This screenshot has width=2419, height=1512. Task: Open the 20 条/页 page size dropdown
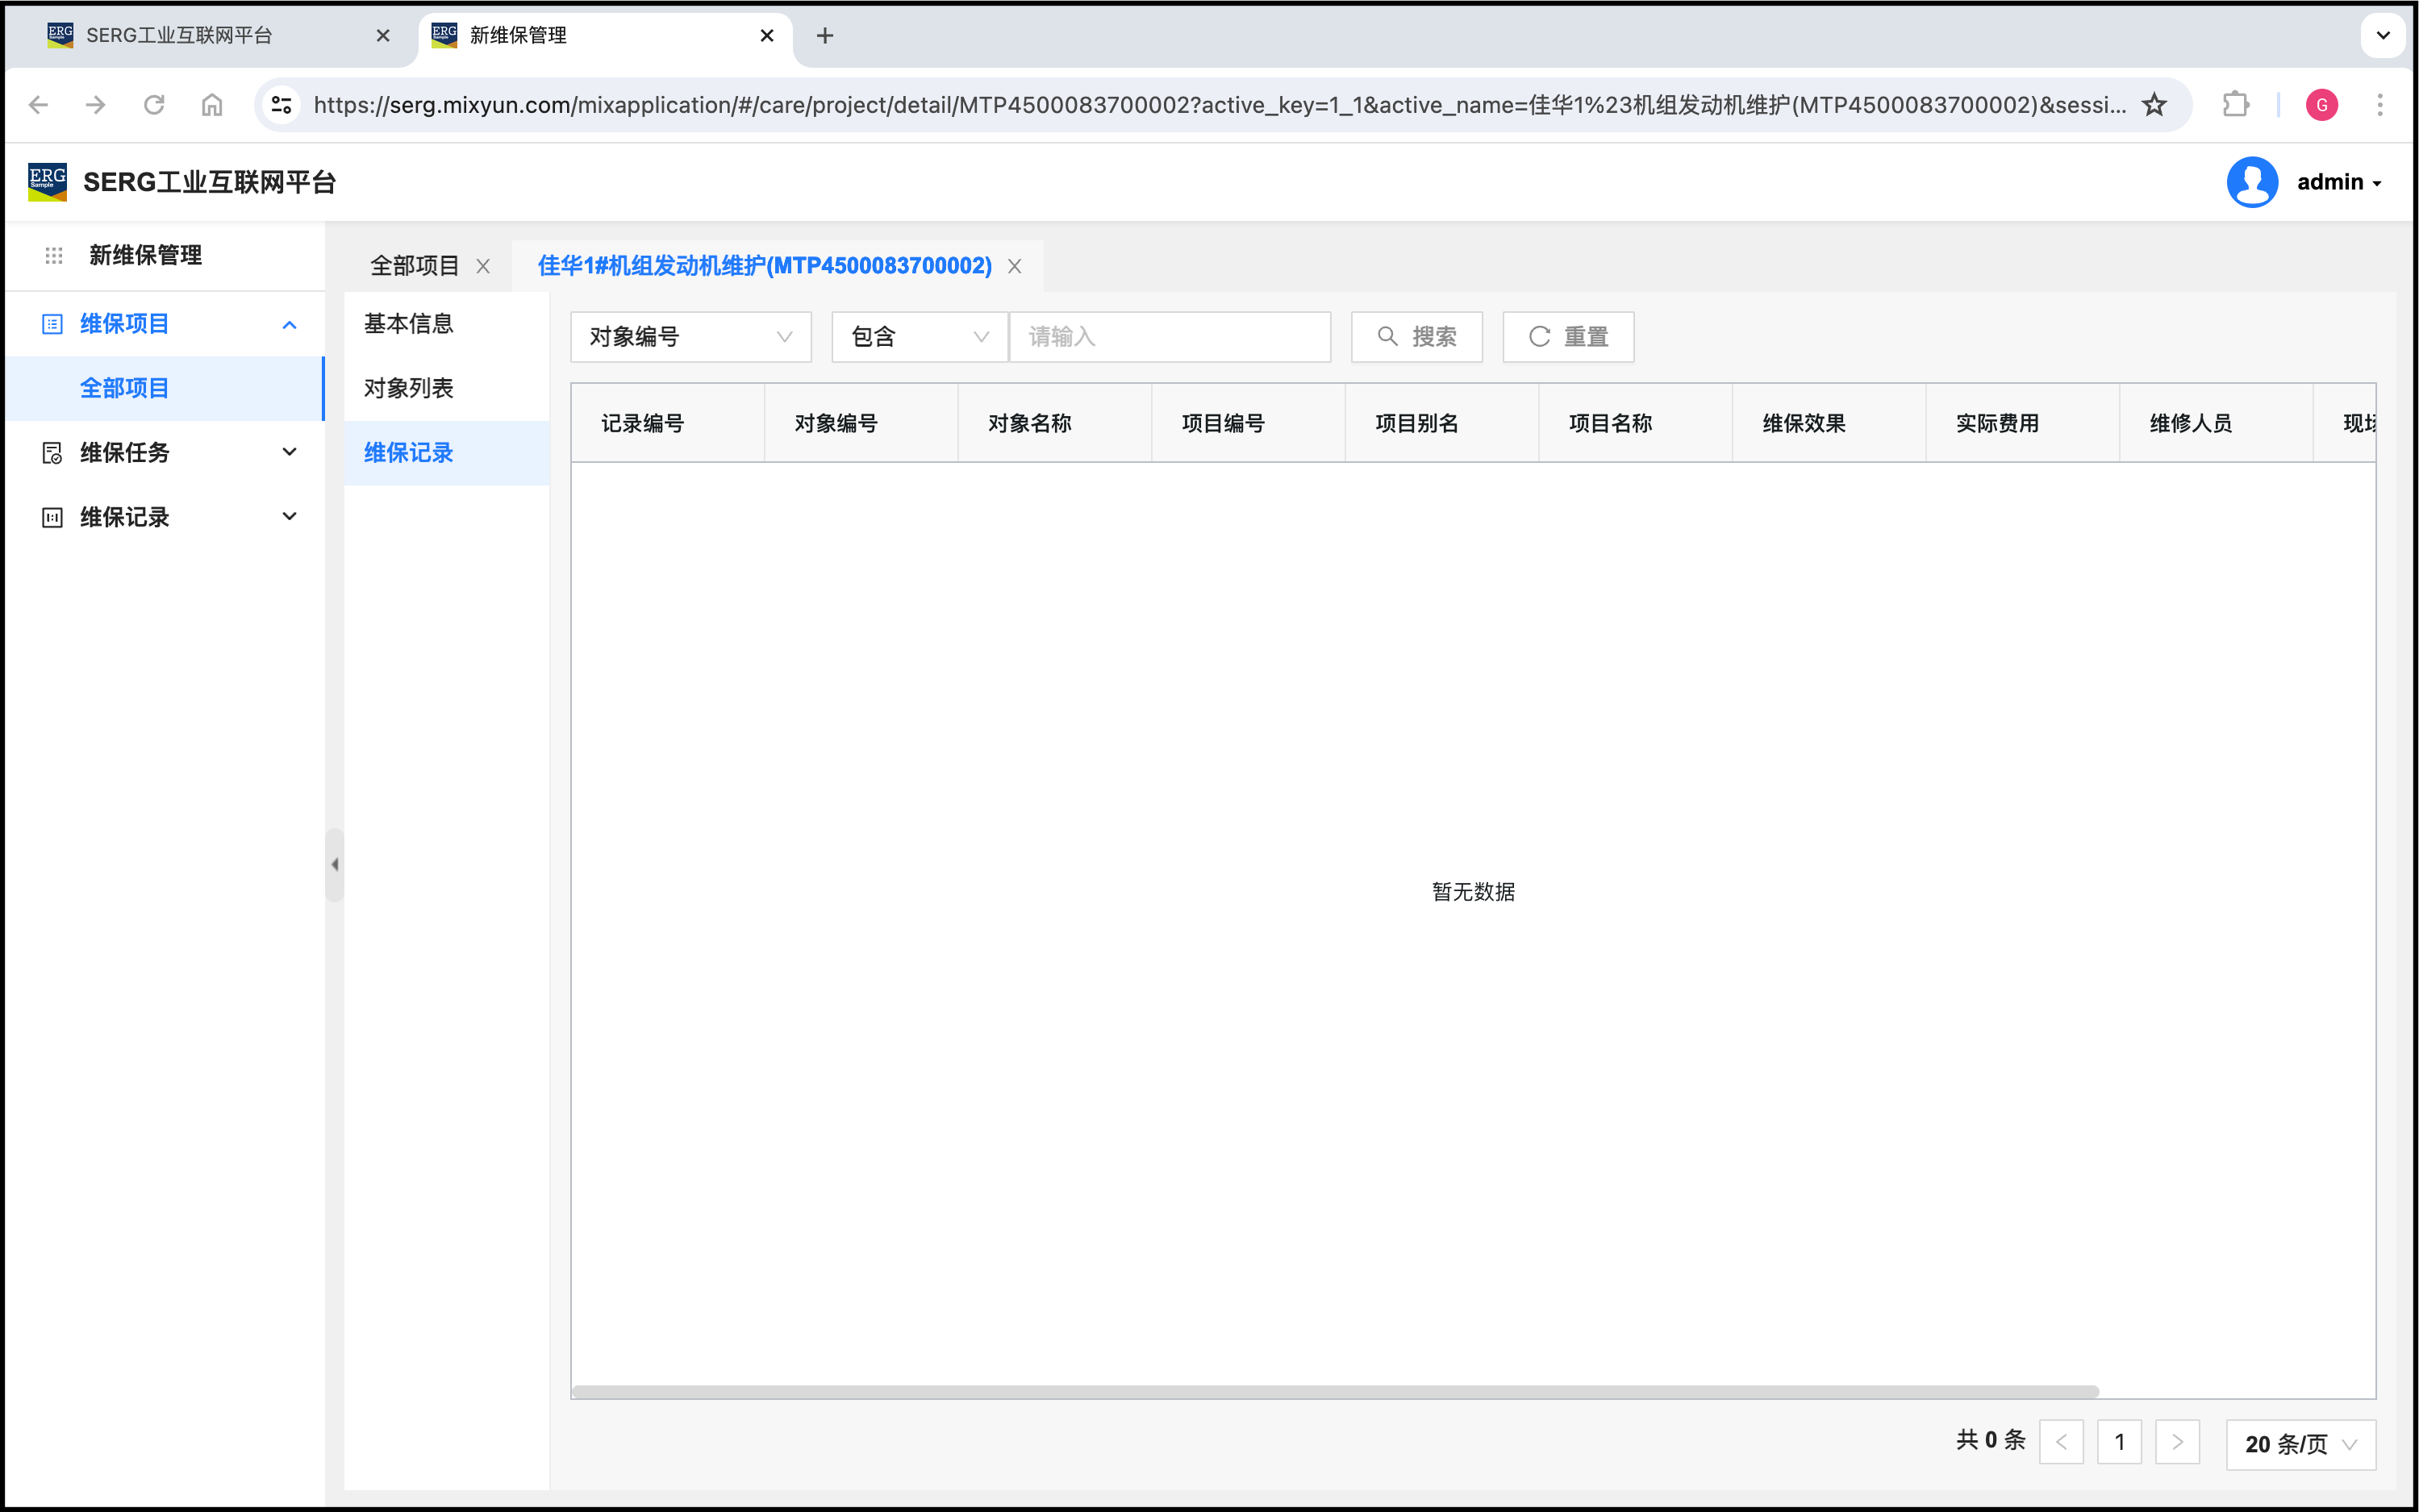pos(2300,1444)
